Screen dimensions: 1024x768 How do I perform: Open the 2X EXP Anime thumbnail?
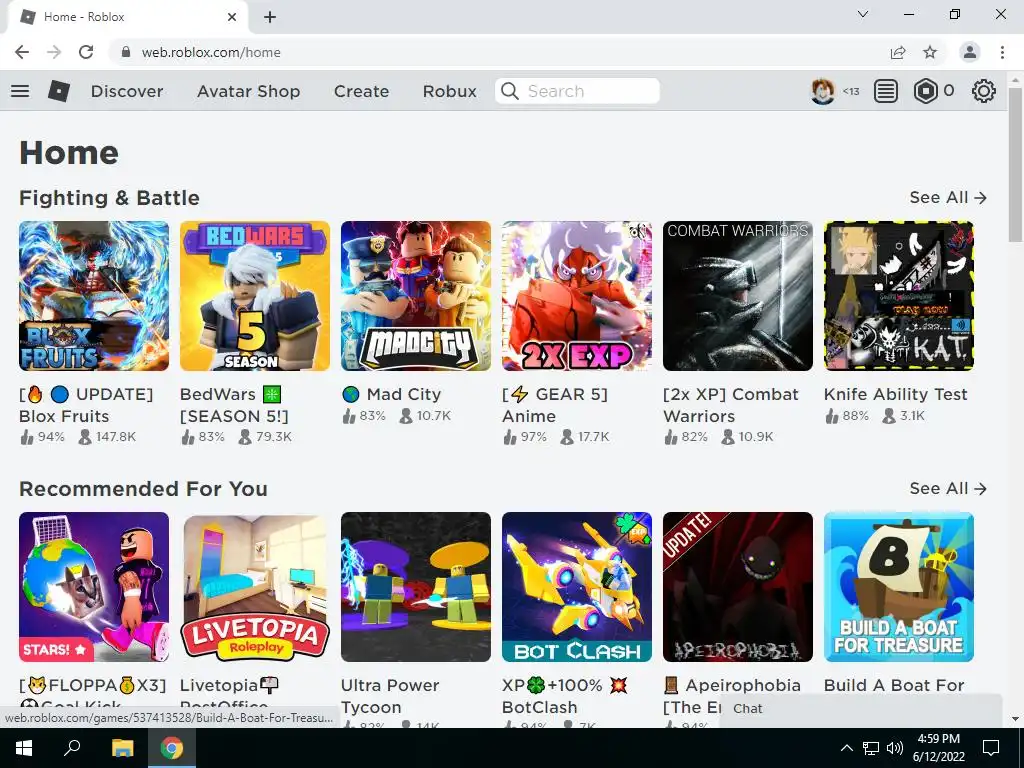[x=577, y=296]
